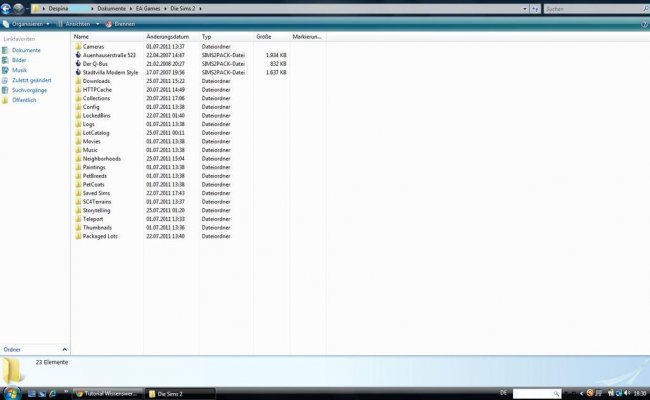Screen dimensions: 650x400
Task: Click the Cameras folder icon
Action: [x=78, y=46]
